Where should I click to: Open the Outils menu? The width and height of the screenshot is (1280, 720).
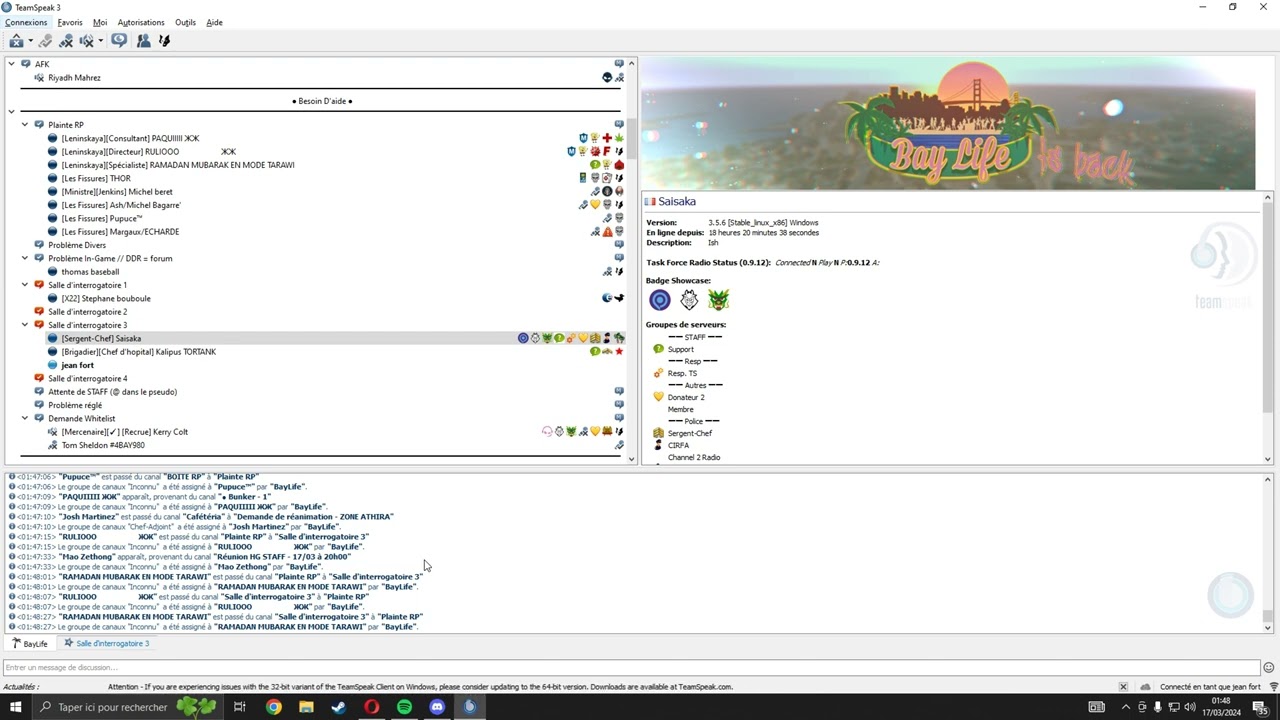point(185,22)
